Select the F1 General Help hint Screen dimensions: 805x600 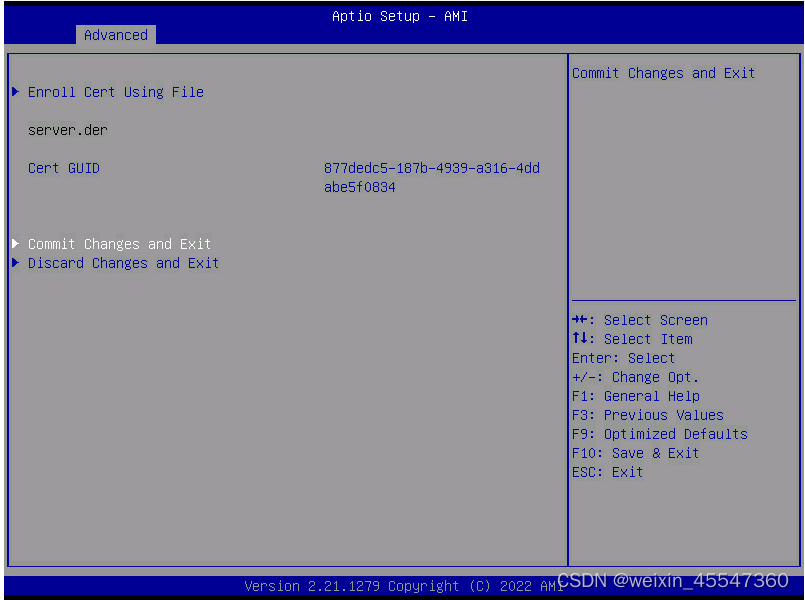coord(635,396)
